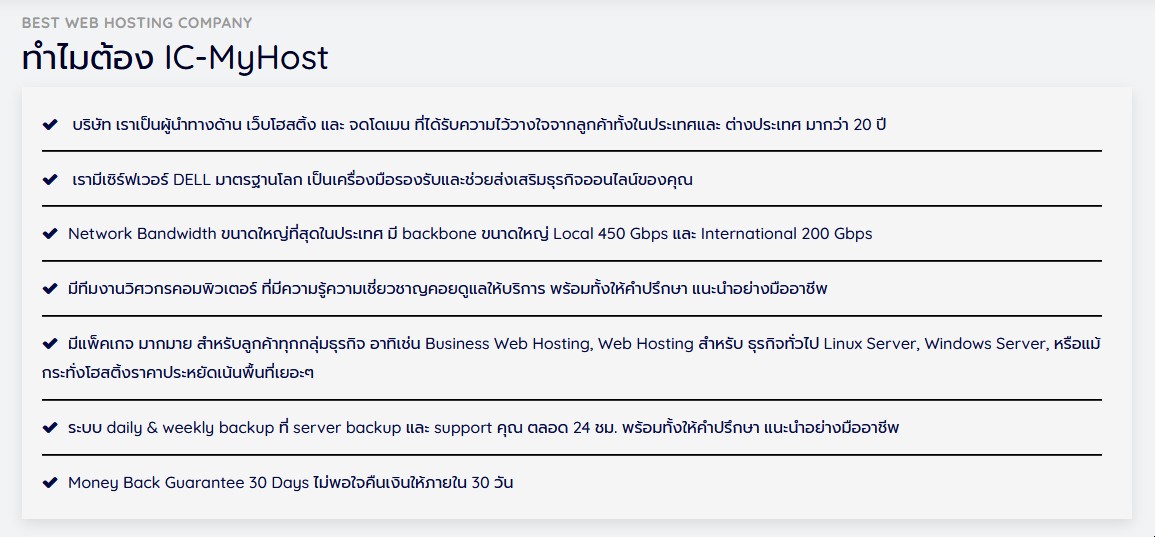Click the checkmark beside daily & weekly backup

50,428
